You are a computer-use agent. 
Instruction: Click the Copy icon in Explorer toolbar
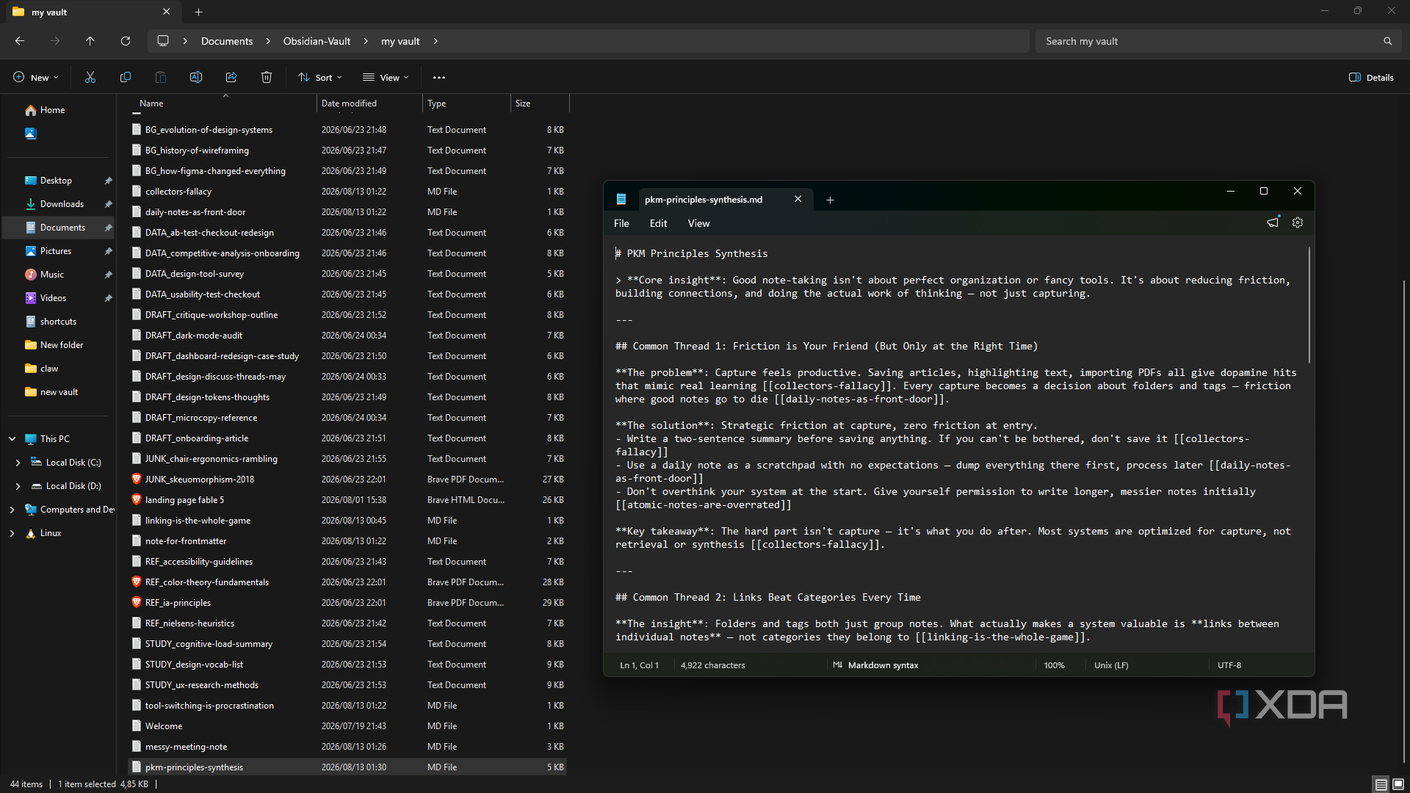pyautogui.click(x=125, y=77)
